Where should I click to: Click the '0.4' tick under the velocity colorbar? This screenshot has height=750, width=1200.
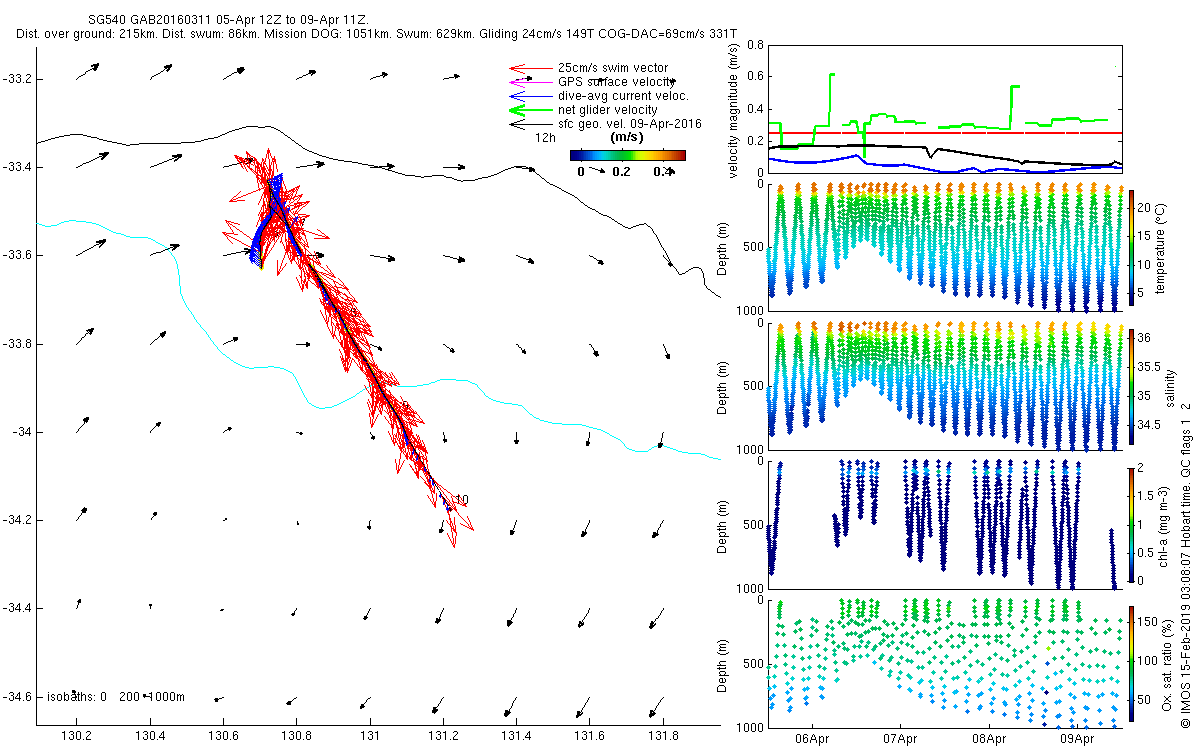pos(662,172)
